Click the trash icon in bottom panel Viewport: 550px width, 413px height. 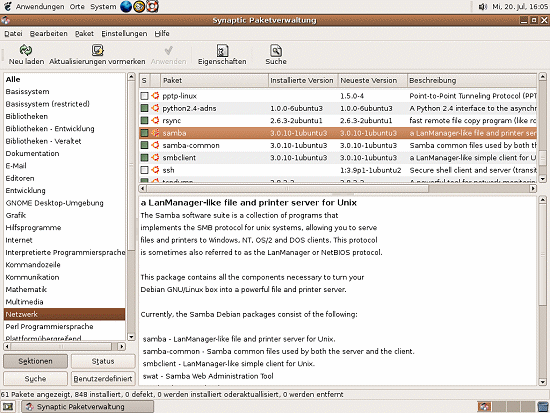point(543,407)
